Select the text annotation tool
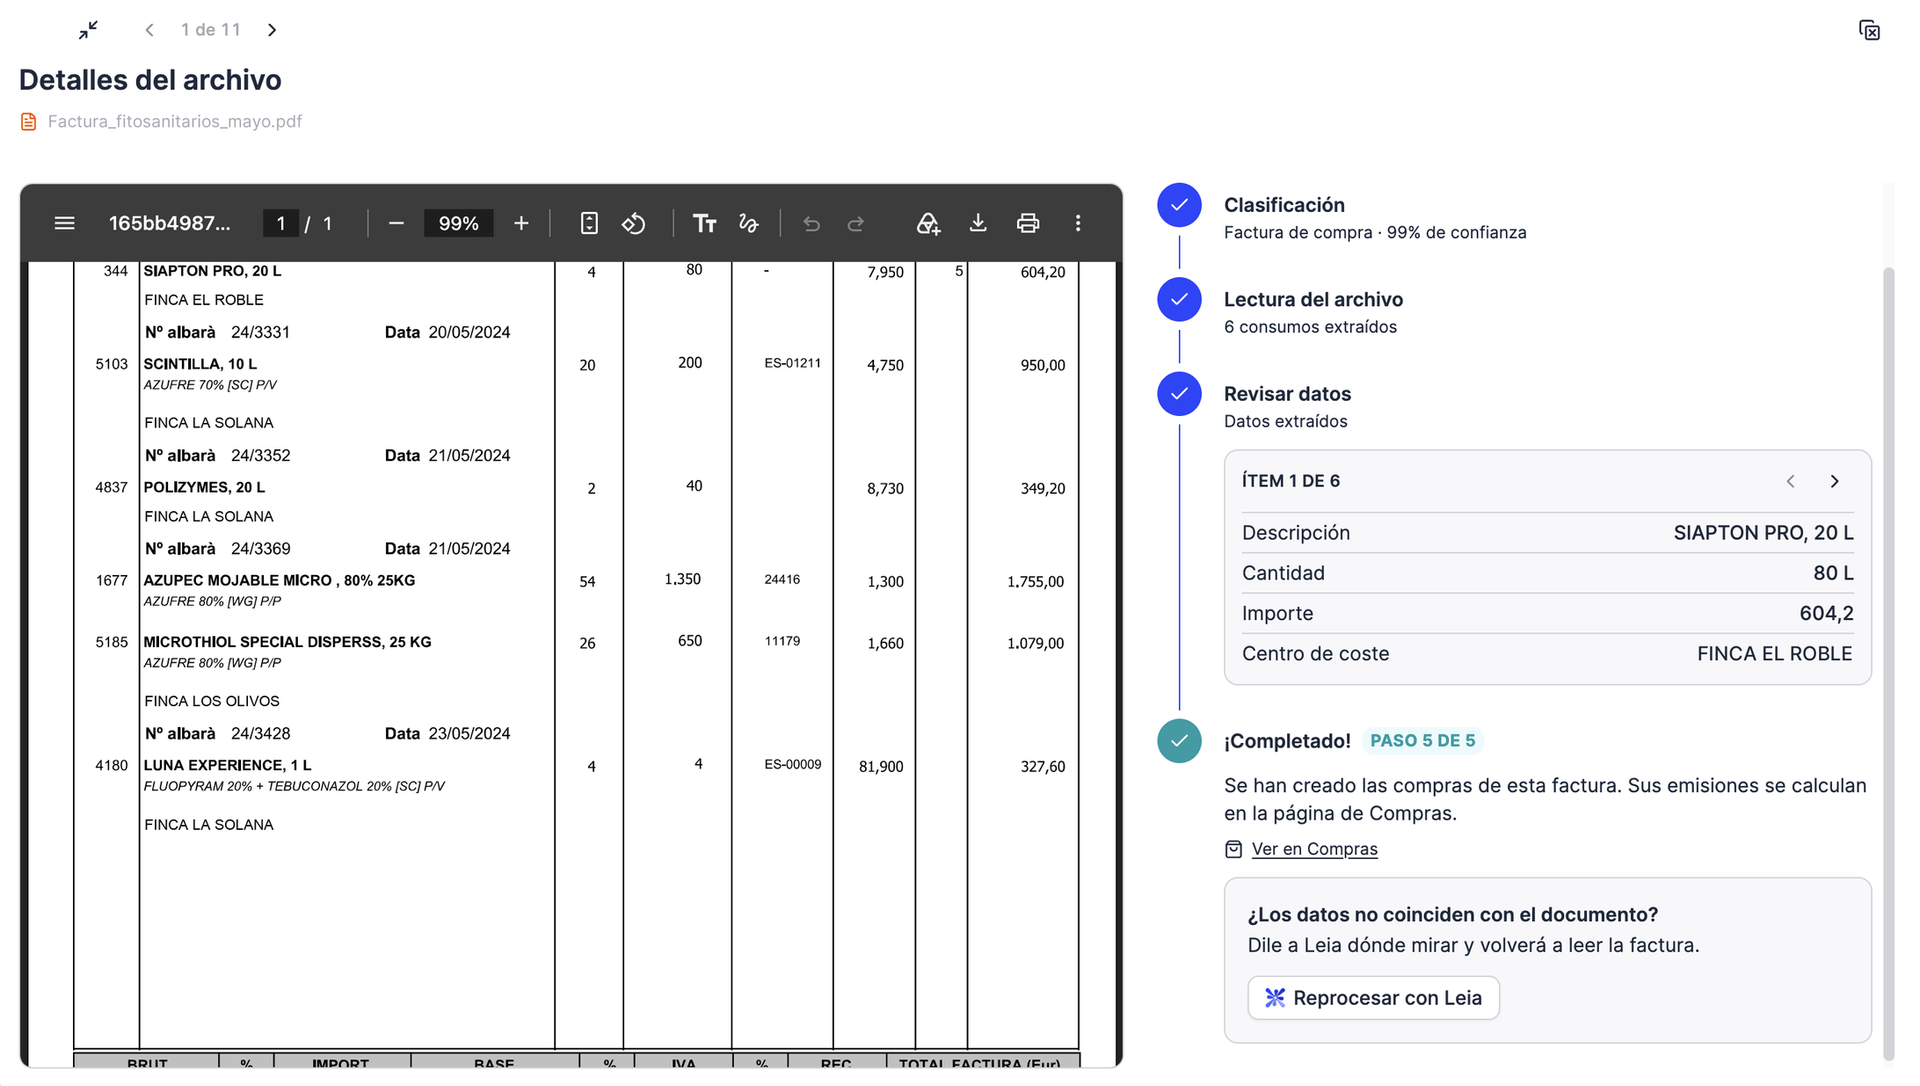 (x=705, y=223)
